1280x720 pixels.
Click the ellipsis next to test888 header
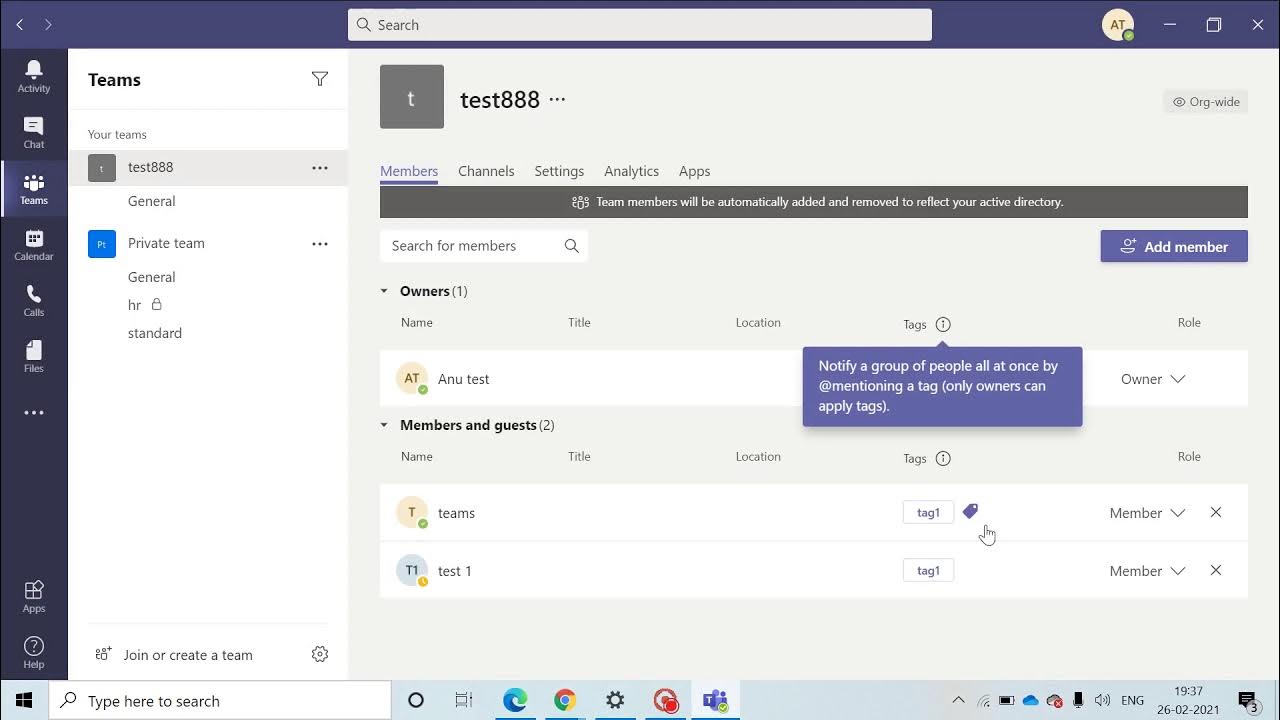pyautogui.click(x=557, y=99)
